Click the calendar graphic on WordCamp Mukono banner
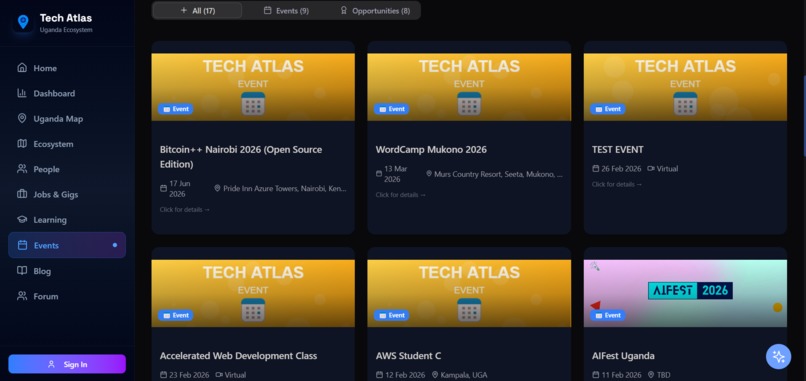 click(469, 103)
